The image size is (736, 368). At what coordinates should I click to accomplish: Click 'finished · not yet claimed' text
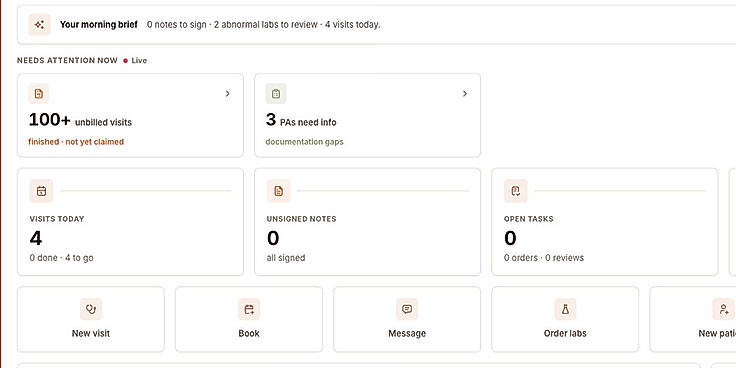[x=76, y=142]
